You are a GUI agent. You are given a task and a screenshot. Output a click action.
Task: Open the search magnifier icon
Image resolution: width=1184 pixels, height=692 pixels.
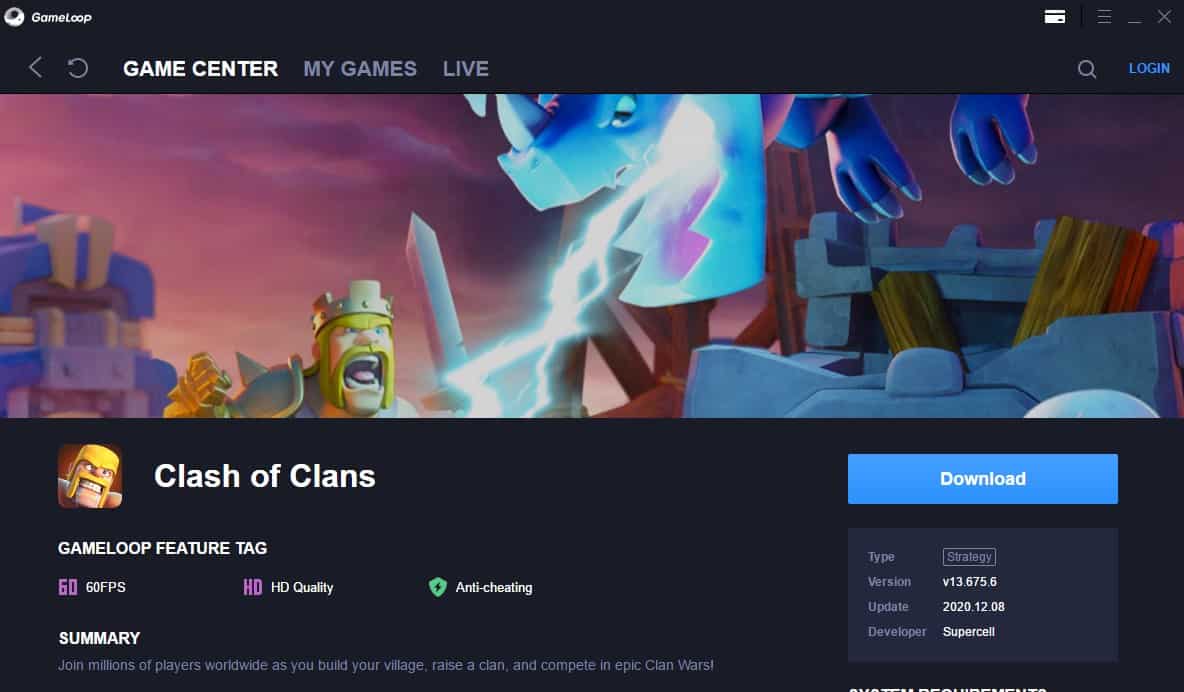1087,69
